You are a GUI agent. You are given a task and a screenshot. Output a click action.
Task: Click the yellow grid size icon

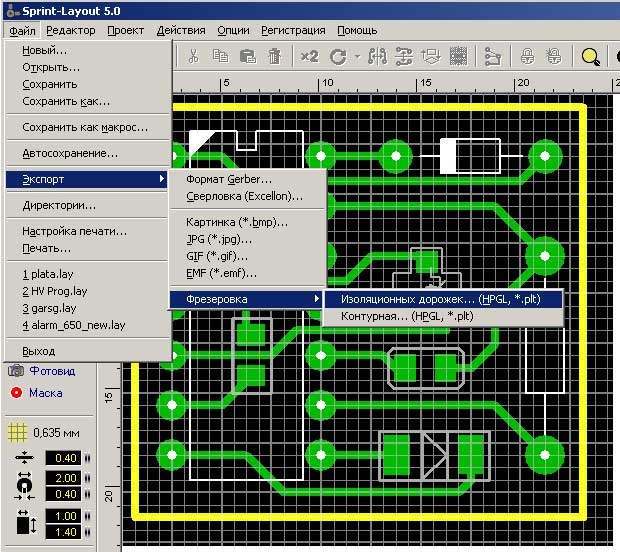point(17,432)
